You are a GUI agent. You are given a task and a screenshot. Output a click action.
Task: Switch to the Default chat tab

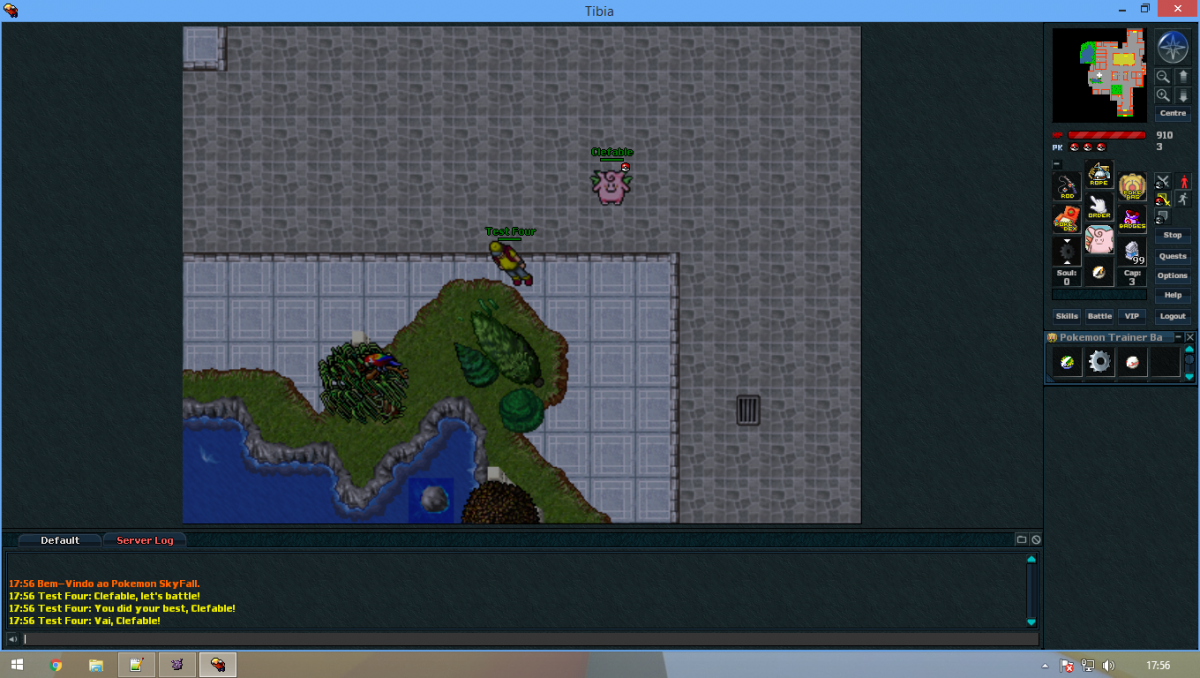click(60, 540)
